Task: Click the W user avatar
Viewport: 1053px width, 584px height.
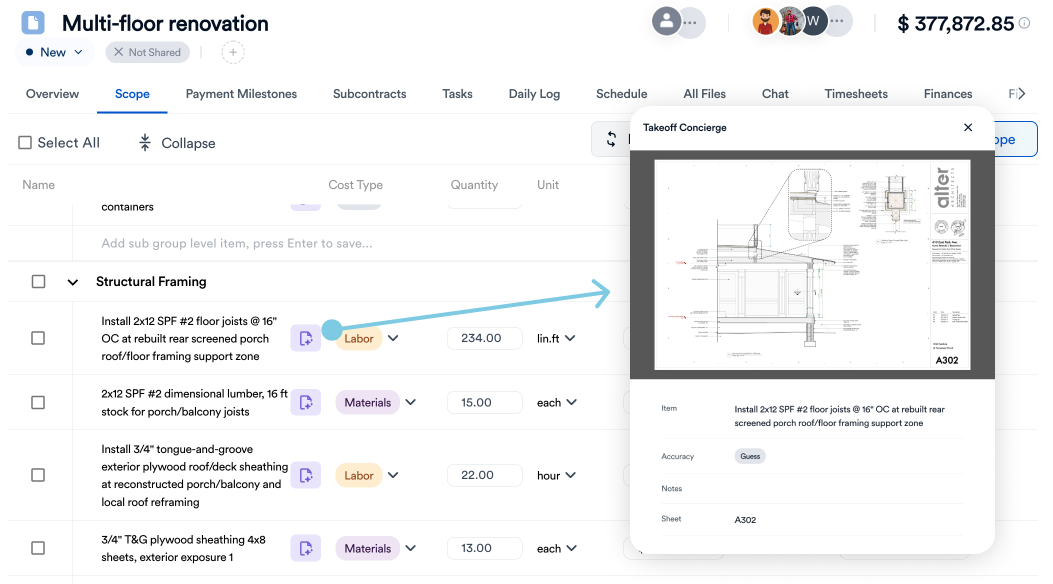Action: click(813, 21)
